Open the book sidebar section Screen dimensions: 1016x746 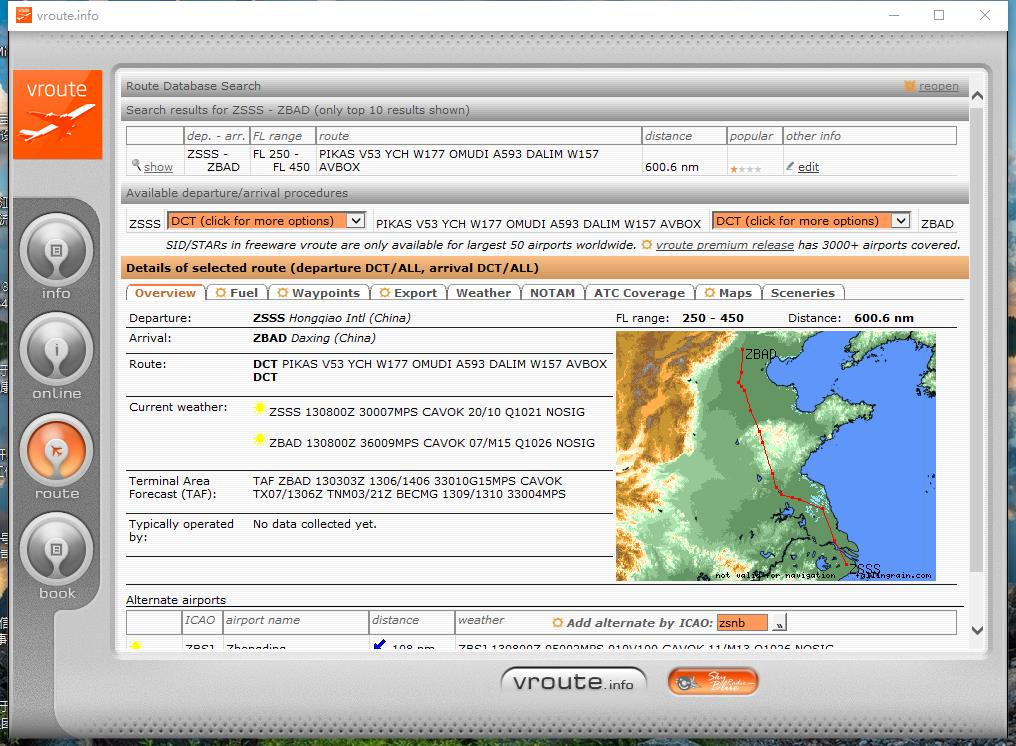pos(57,550)
